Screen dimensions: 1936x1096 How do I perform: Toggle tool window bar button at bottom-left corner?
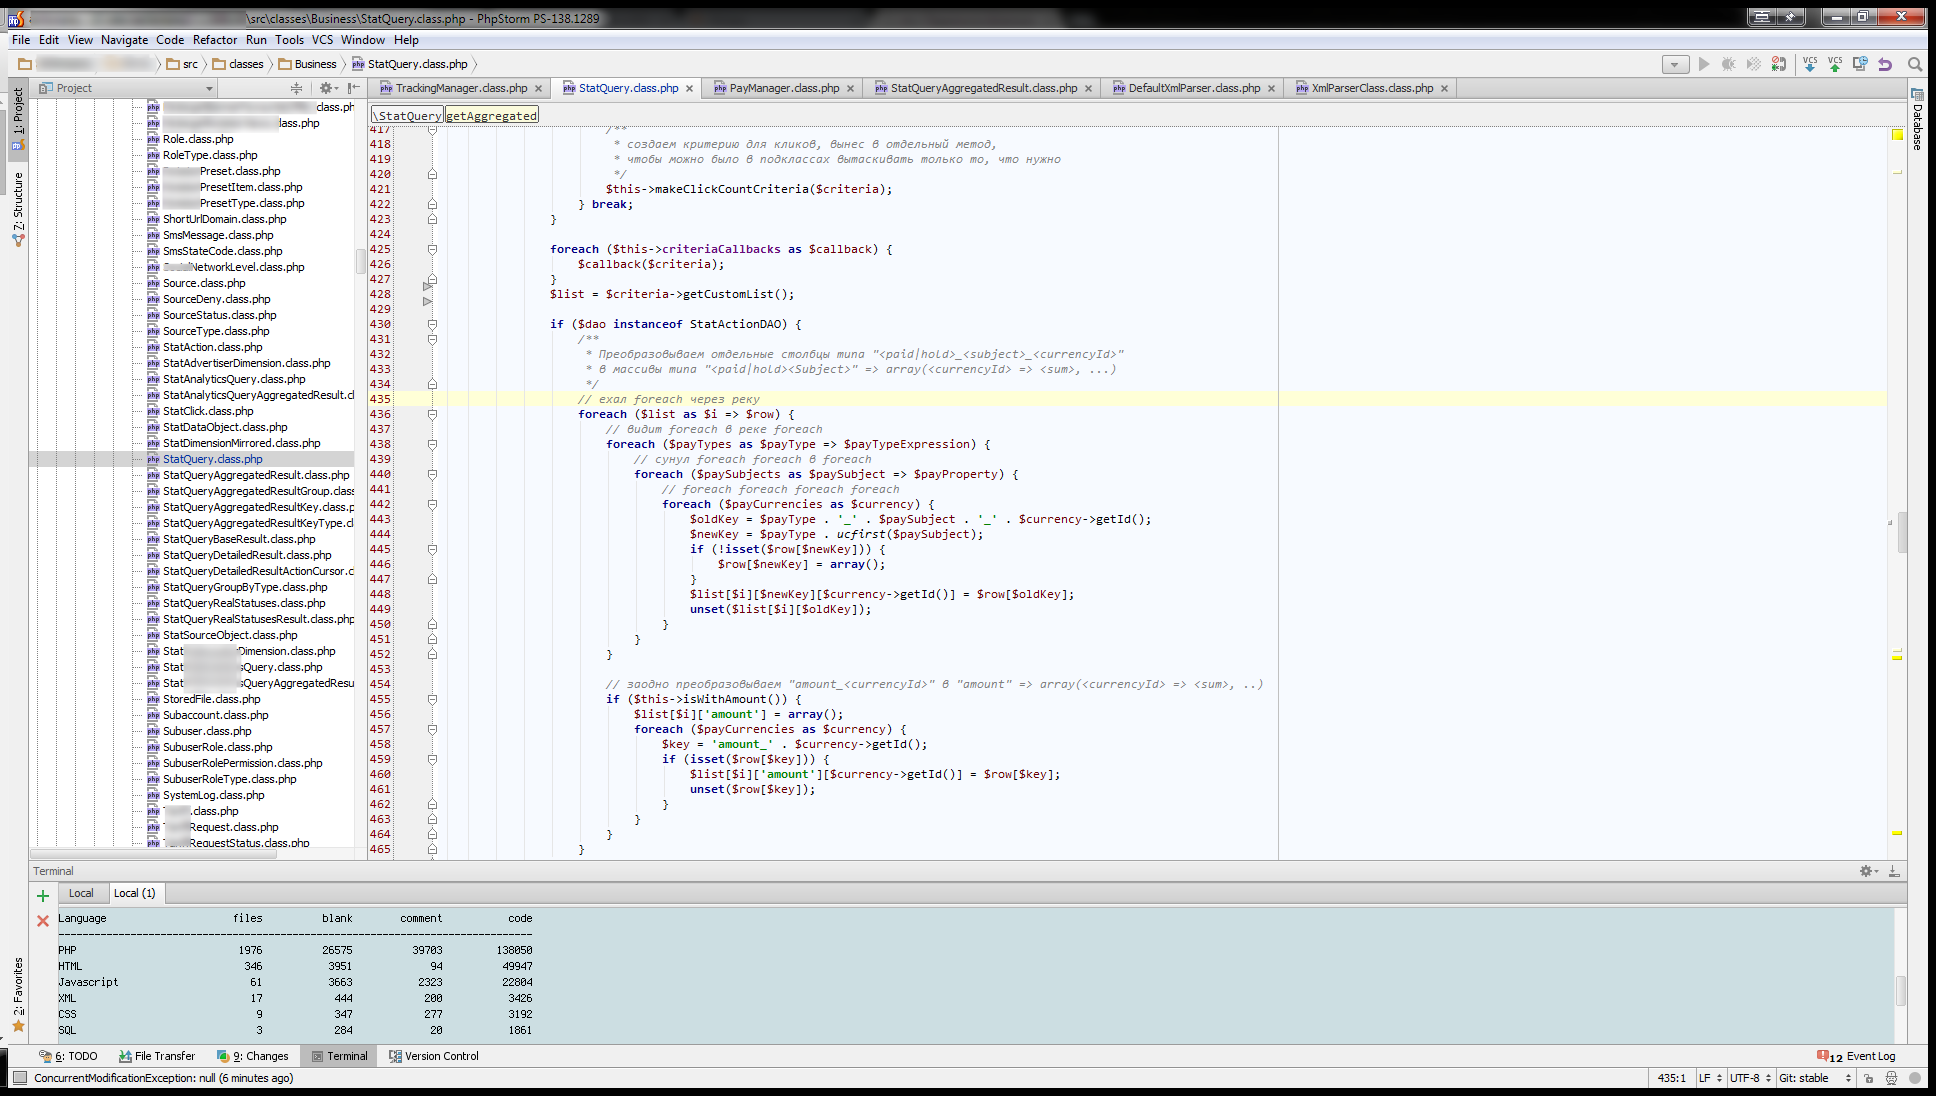pyautogui.click(x=19, y=1078)
